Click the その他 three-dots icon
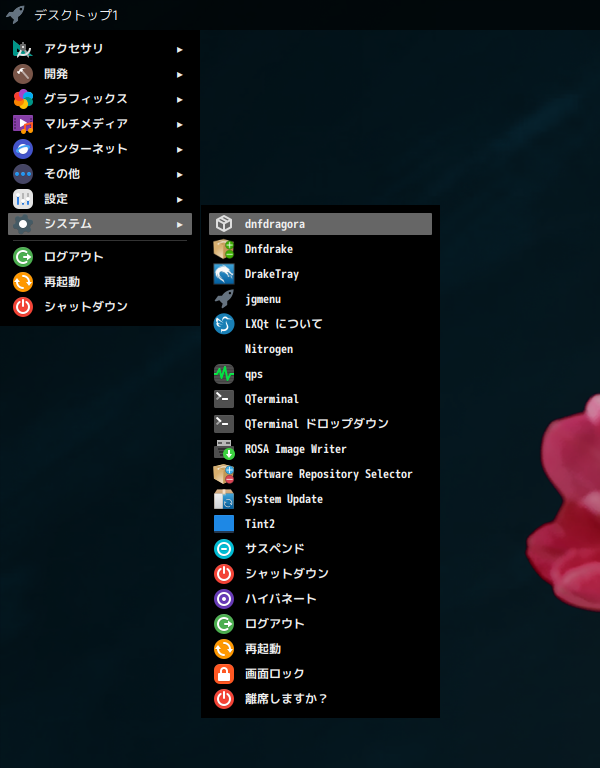This screenshot has height=768, width=600. (23, 174)
